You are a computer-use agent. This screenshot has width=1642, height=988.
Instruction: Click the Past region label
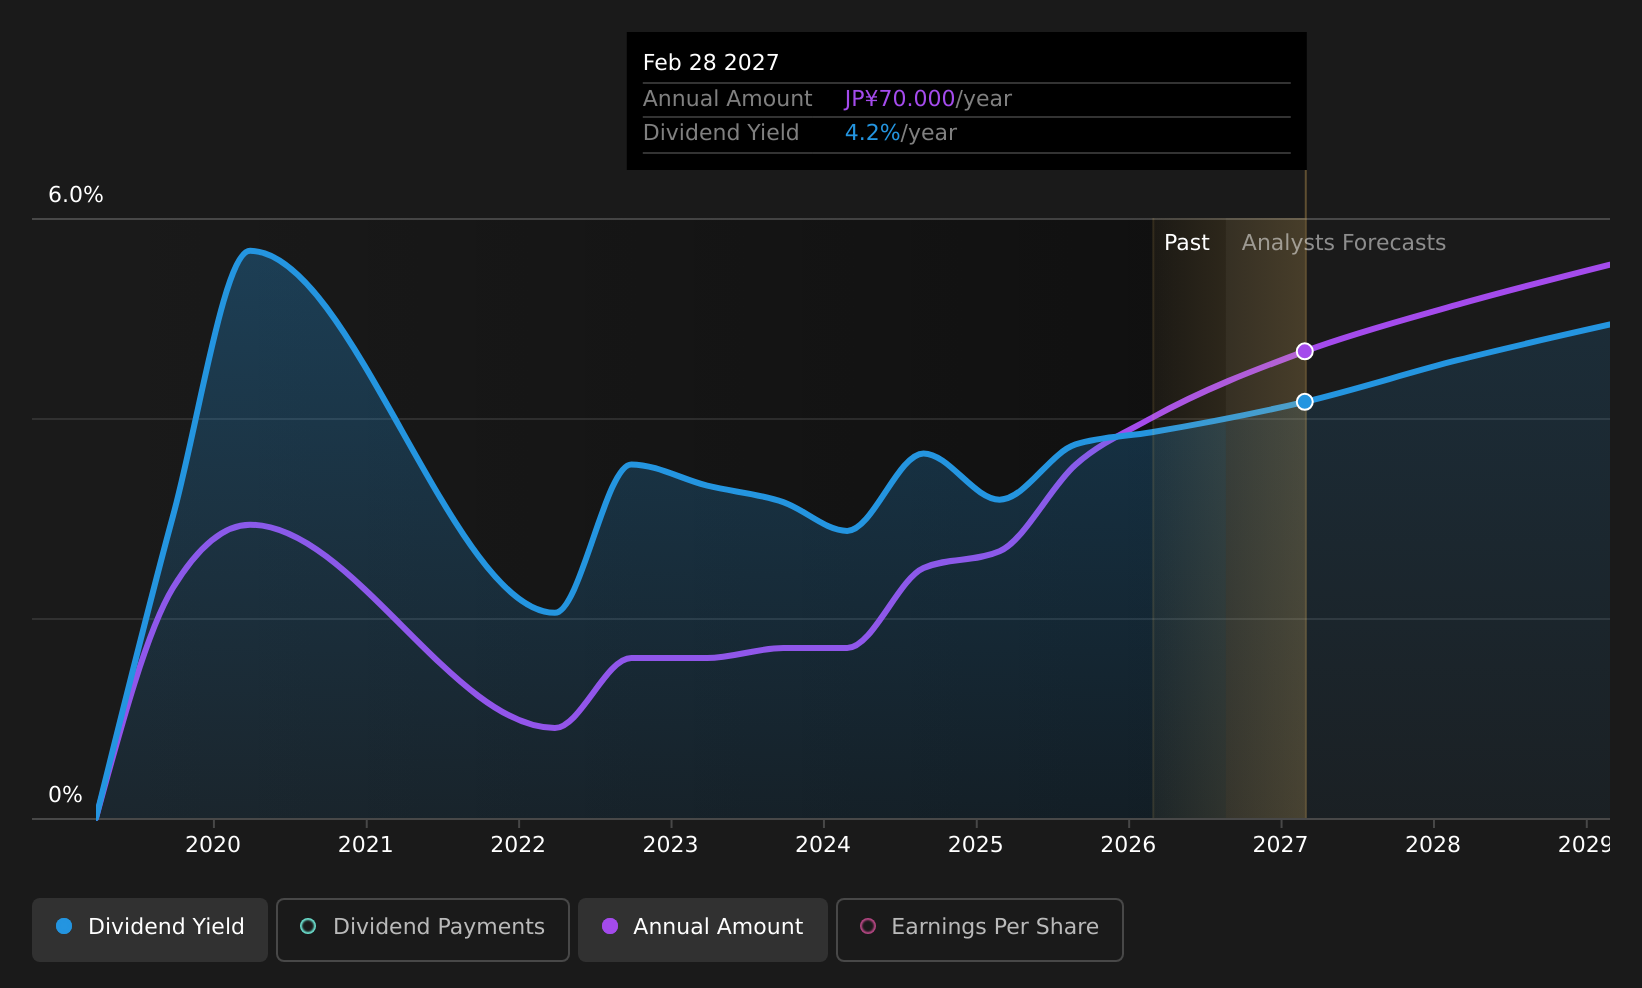tap(1187, 243)
